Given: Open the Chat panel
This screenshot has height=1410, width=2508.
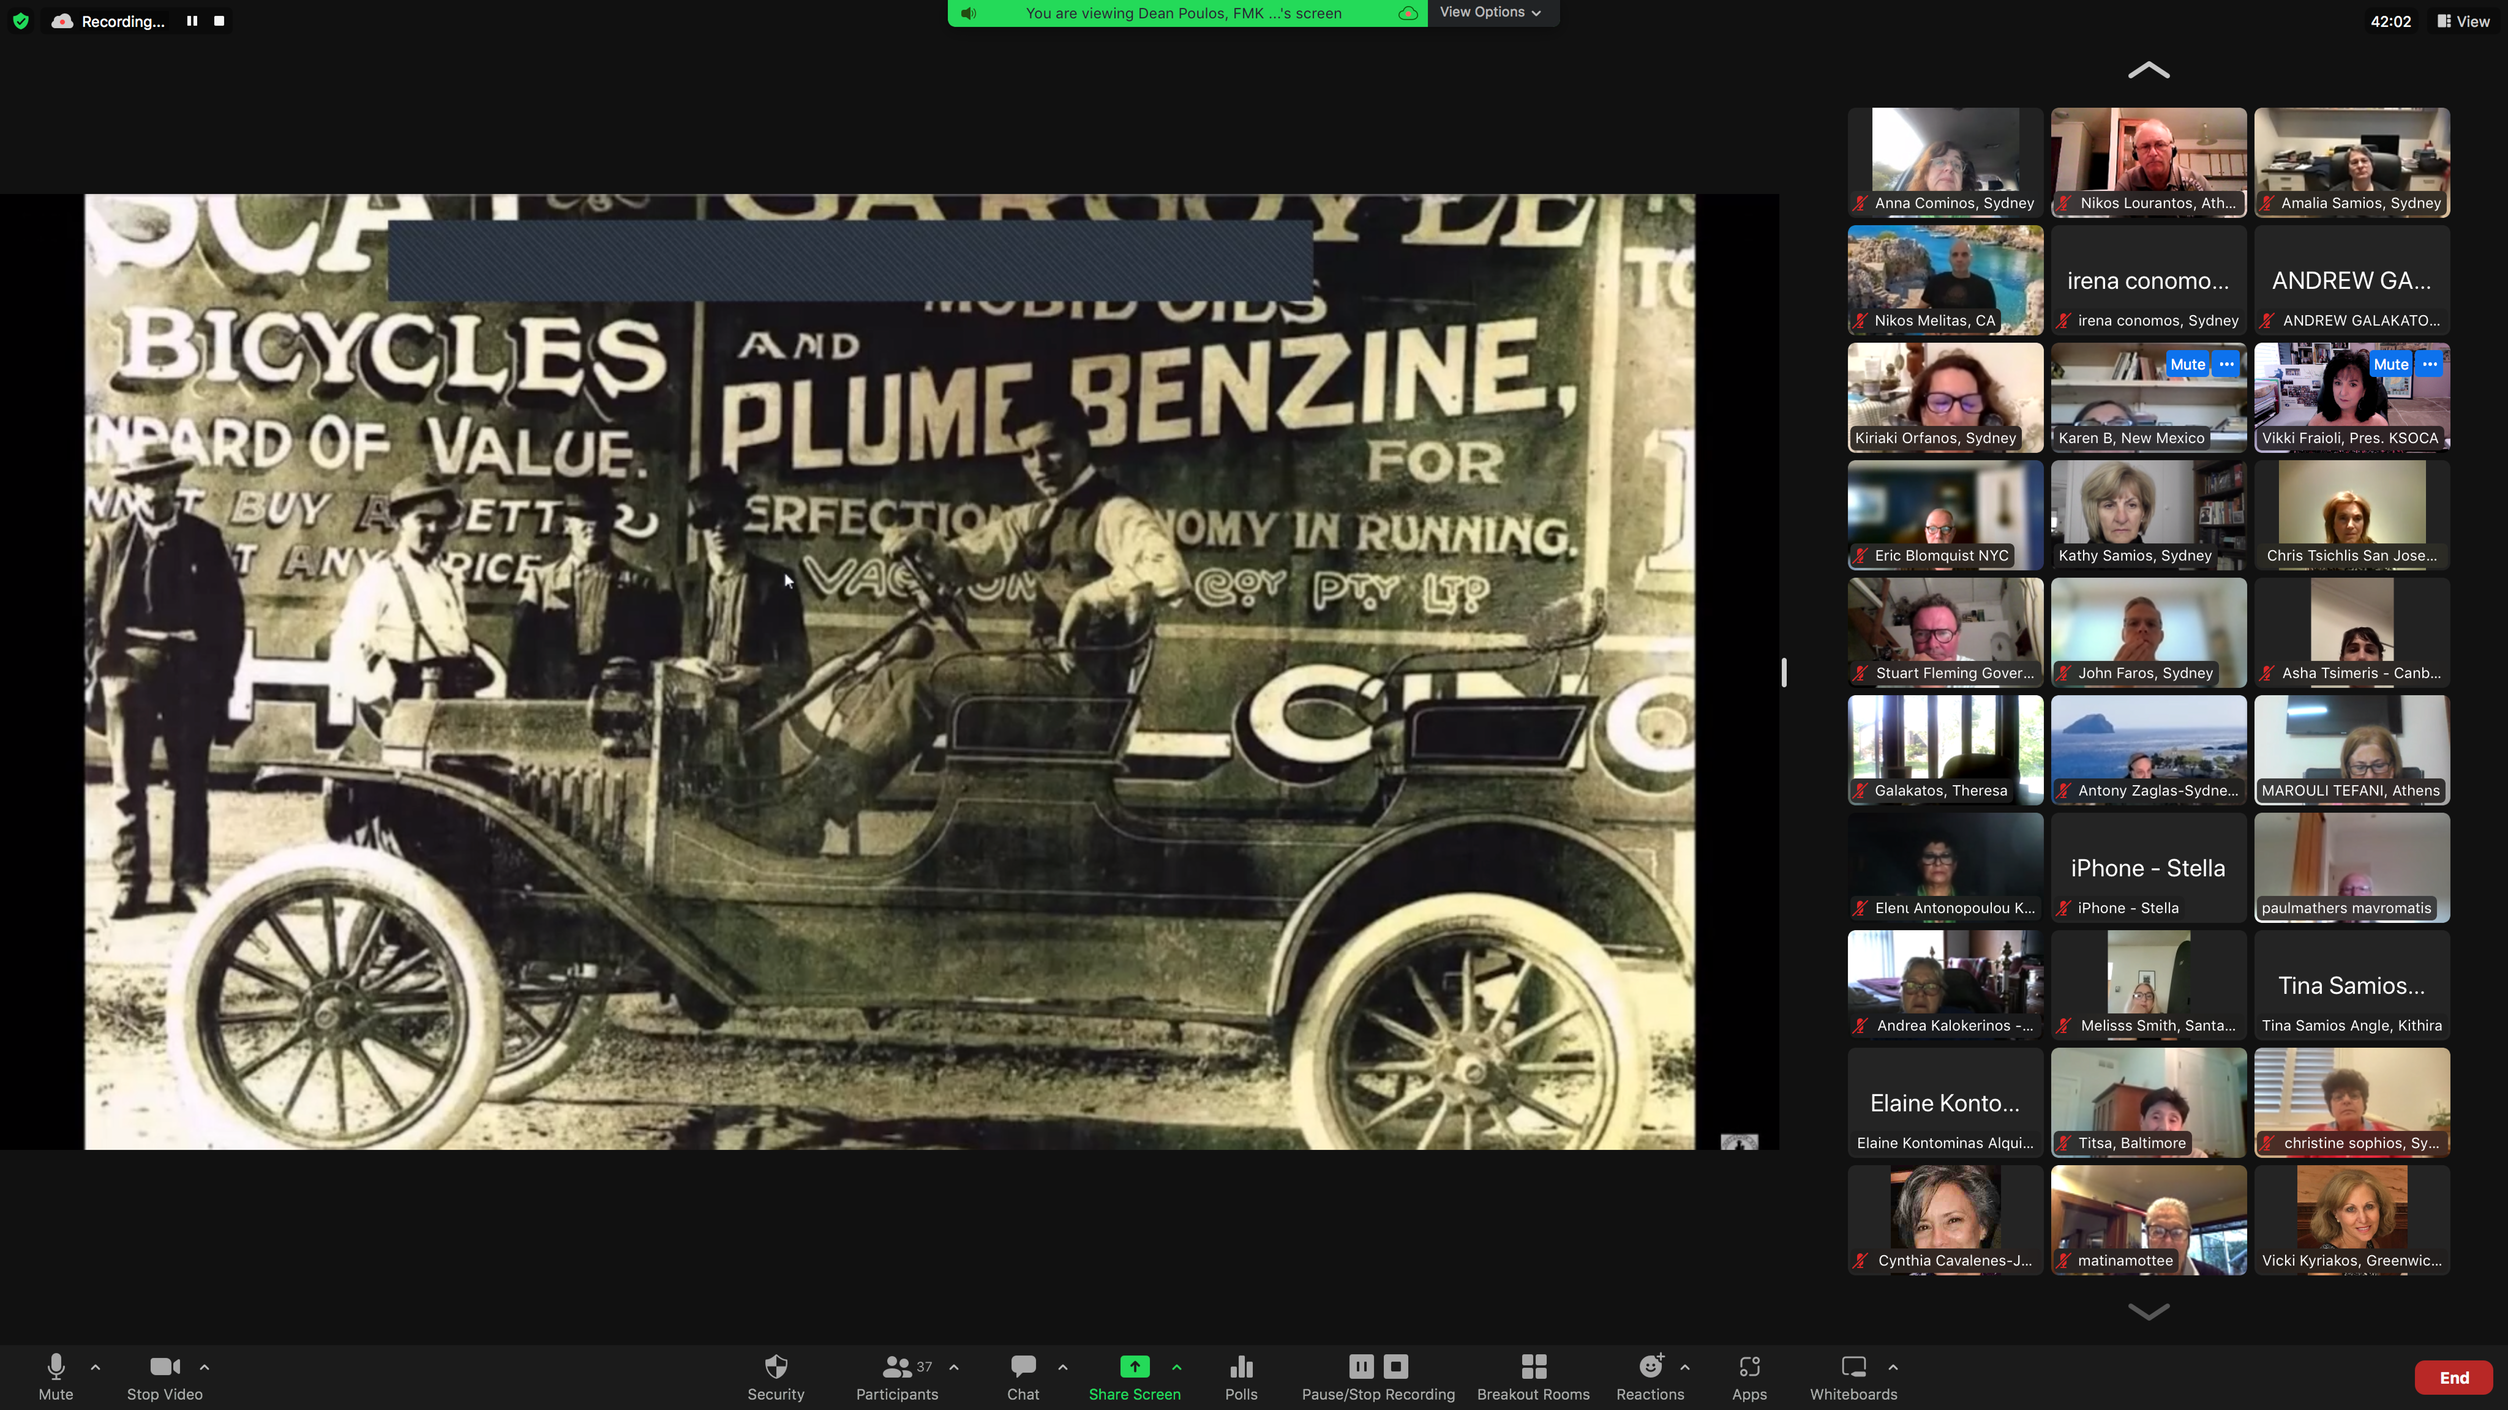Looking at the screenshot, I should click(x=1022, y=1367).
